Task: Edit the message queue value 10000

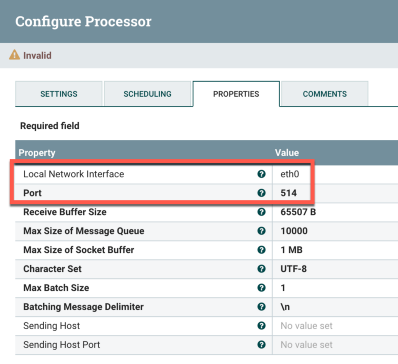Action: (x=294, y=231)
